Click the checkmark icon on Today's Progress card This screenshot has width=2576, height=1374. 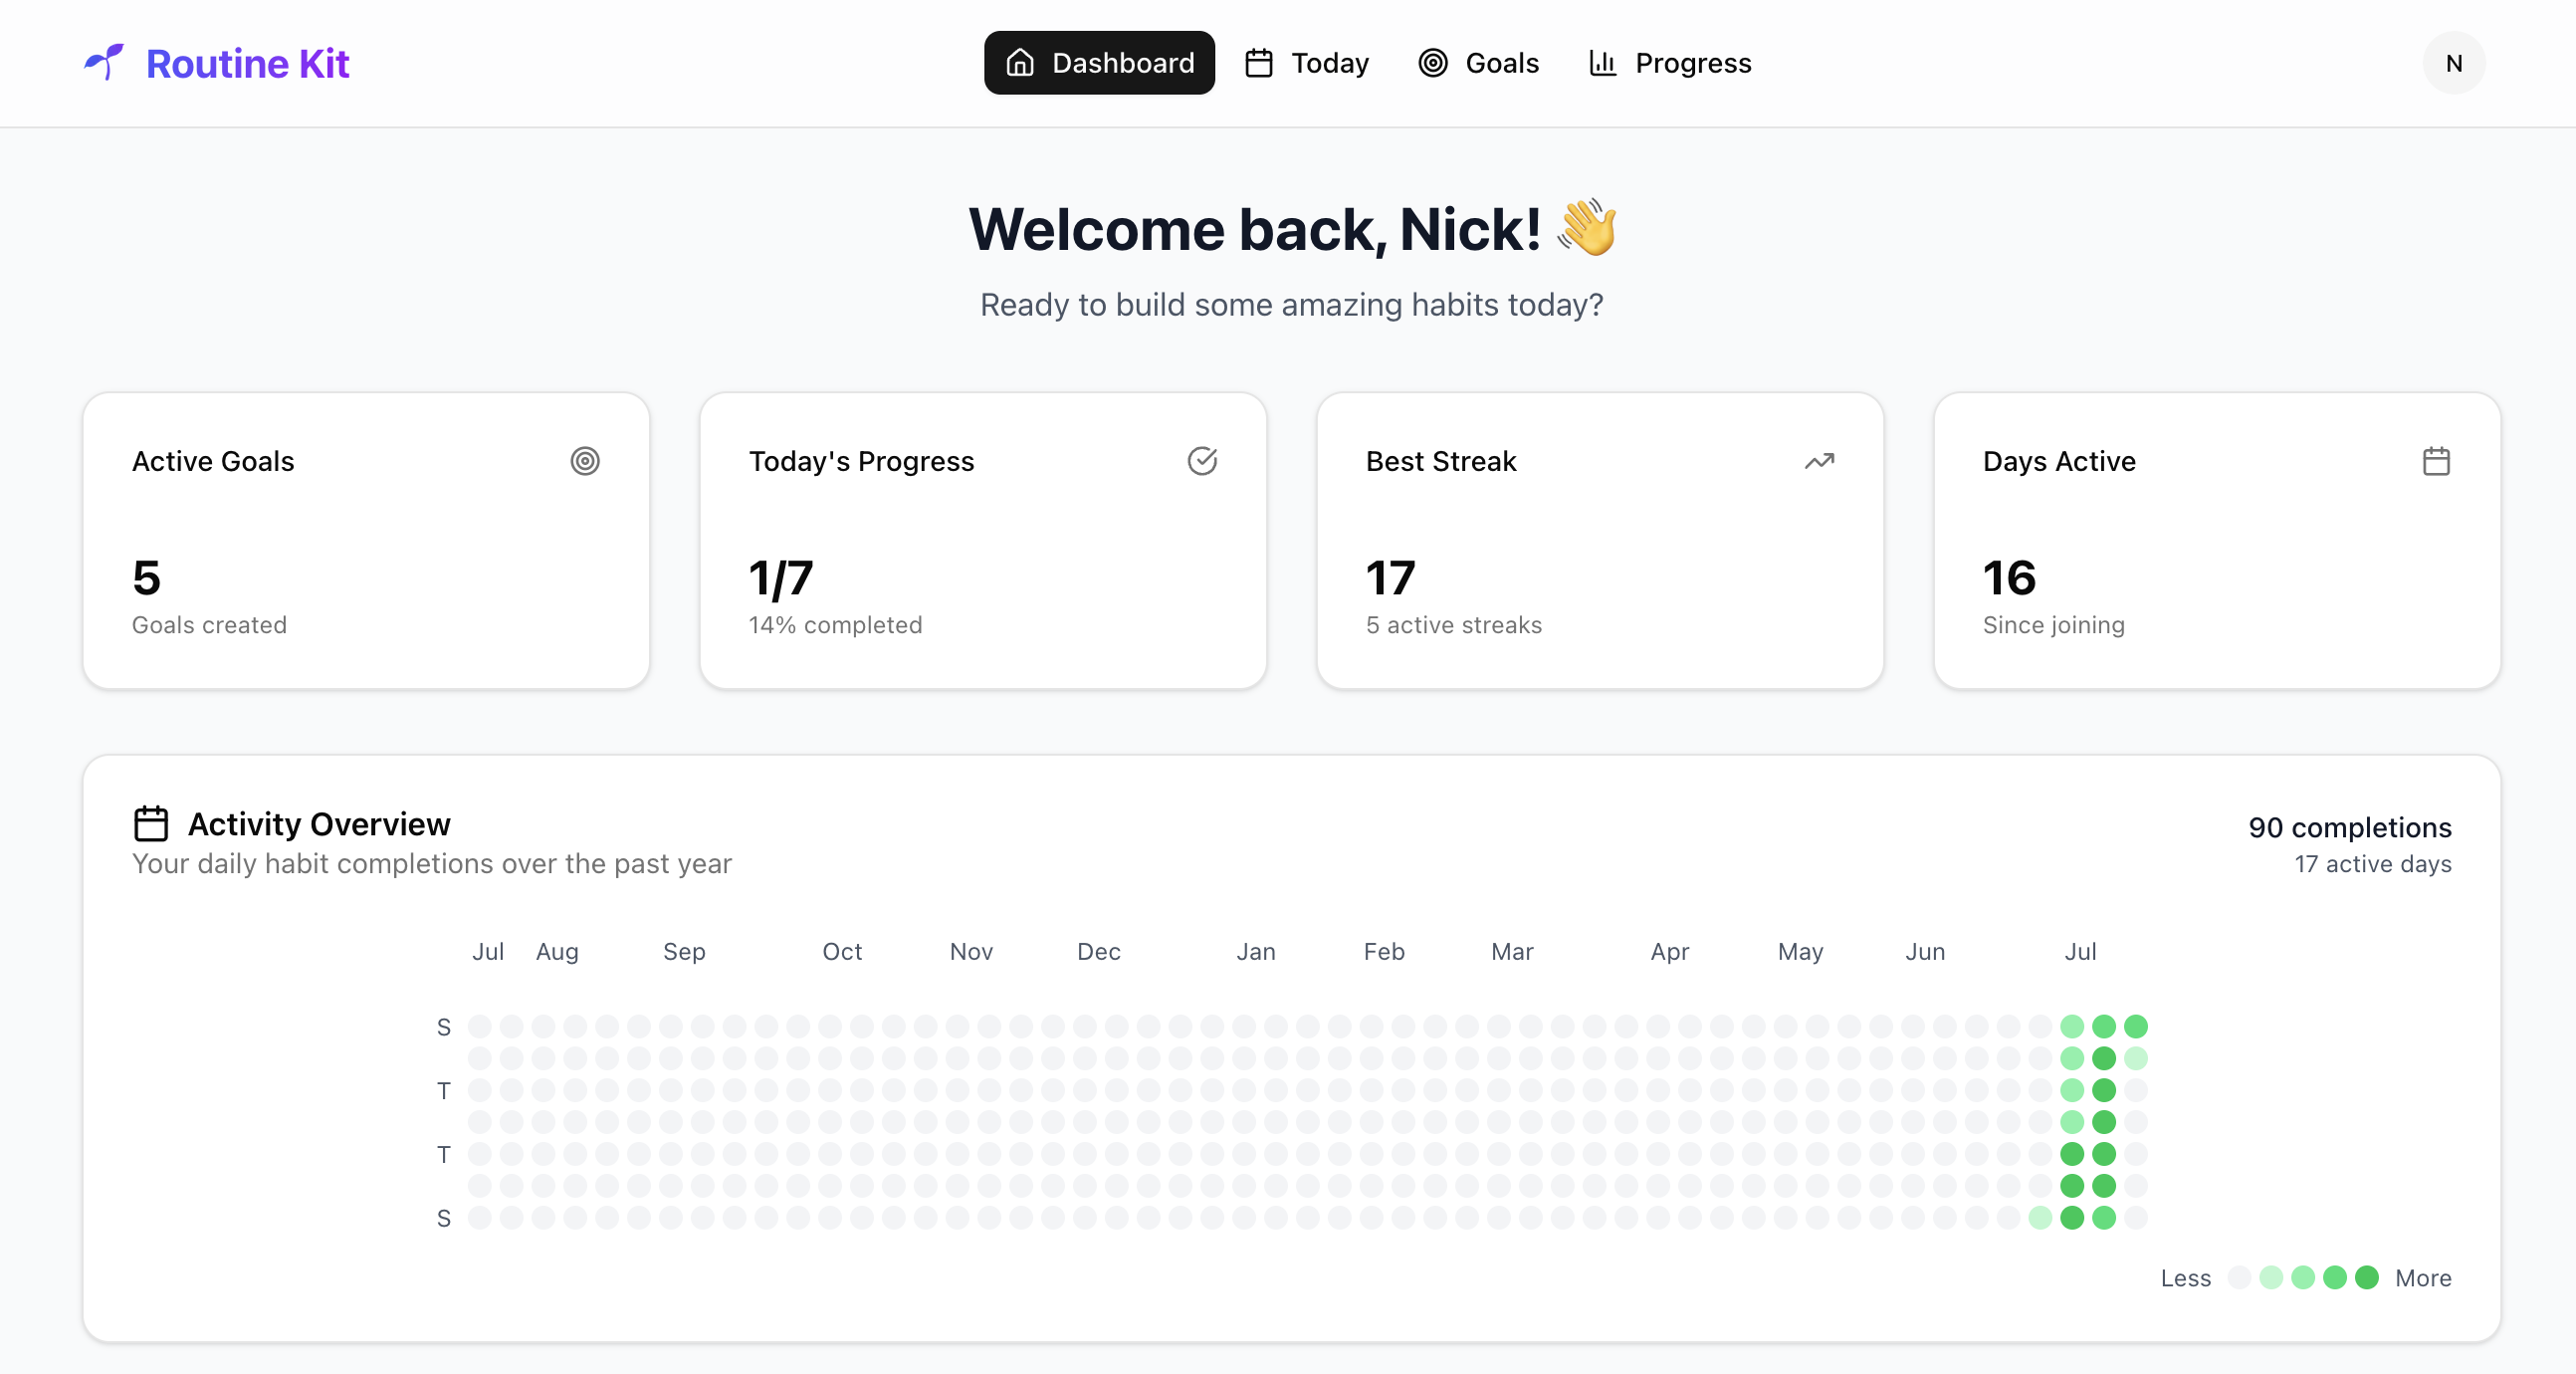1203,461
